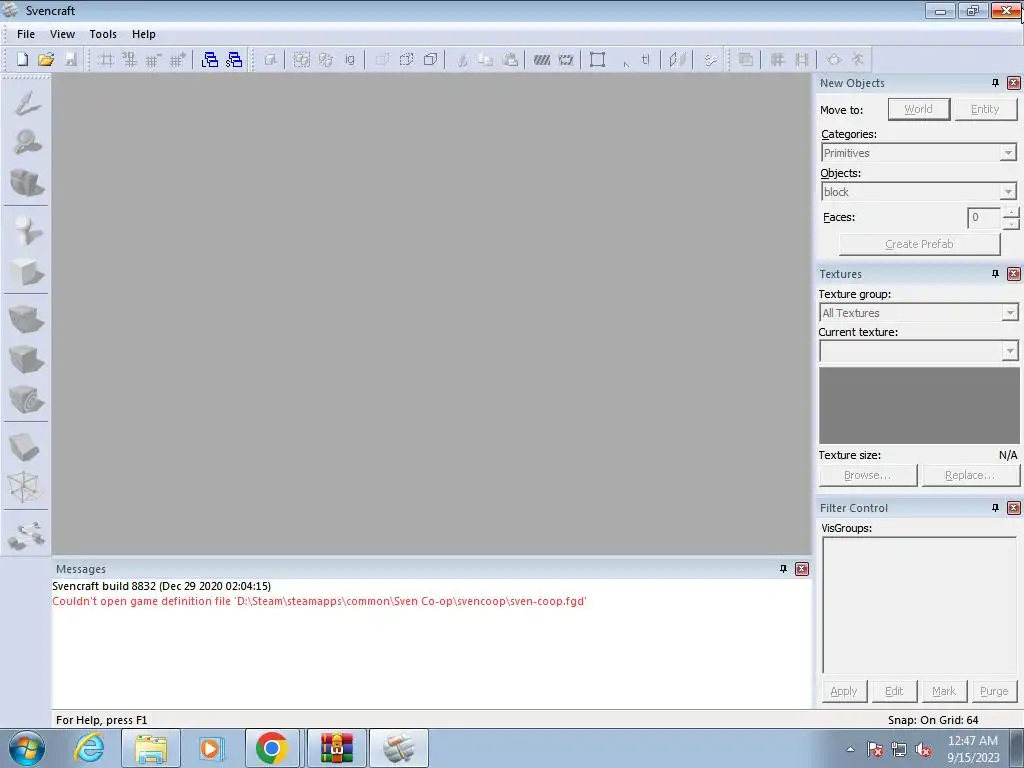
Task: Close the Filter Control panel
Action: 1014,508
